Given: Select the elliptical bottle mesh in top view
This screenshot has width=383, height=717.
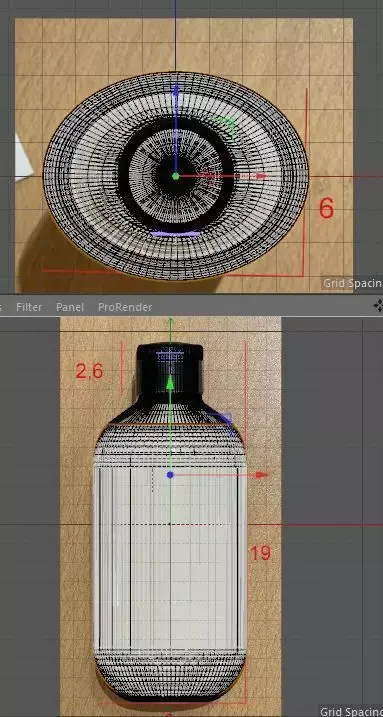Looking at the screenshot, I should (176, 176).
